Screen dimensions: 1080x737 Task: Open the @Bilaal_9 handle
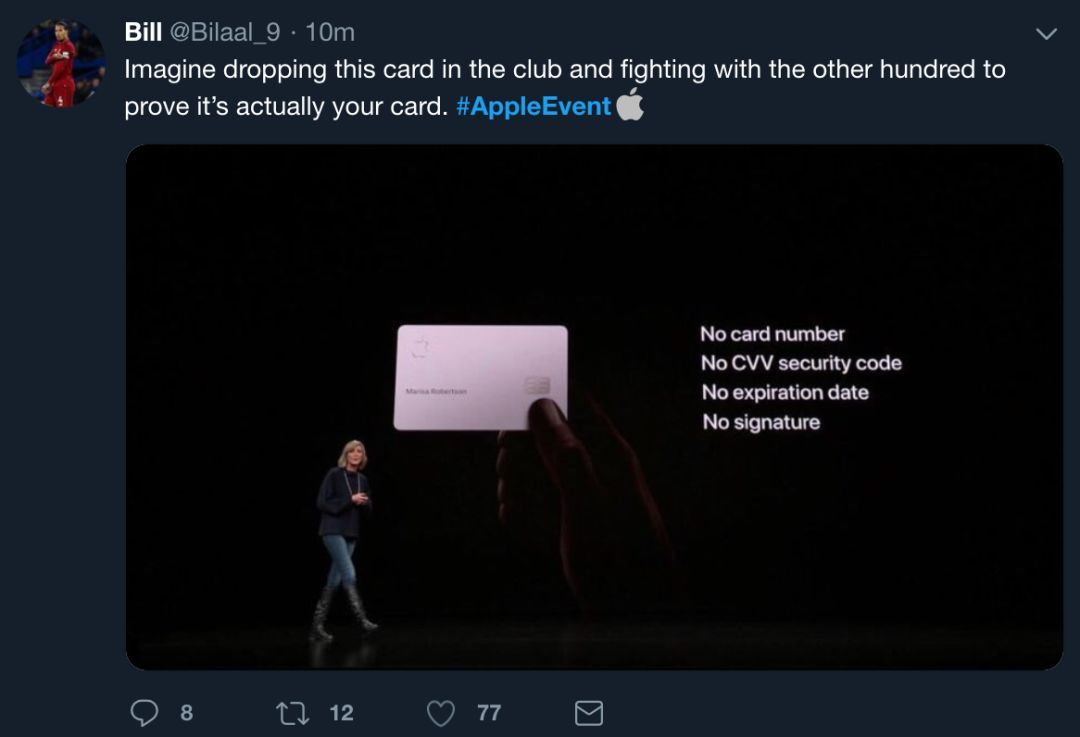click(x=225, y=32)
